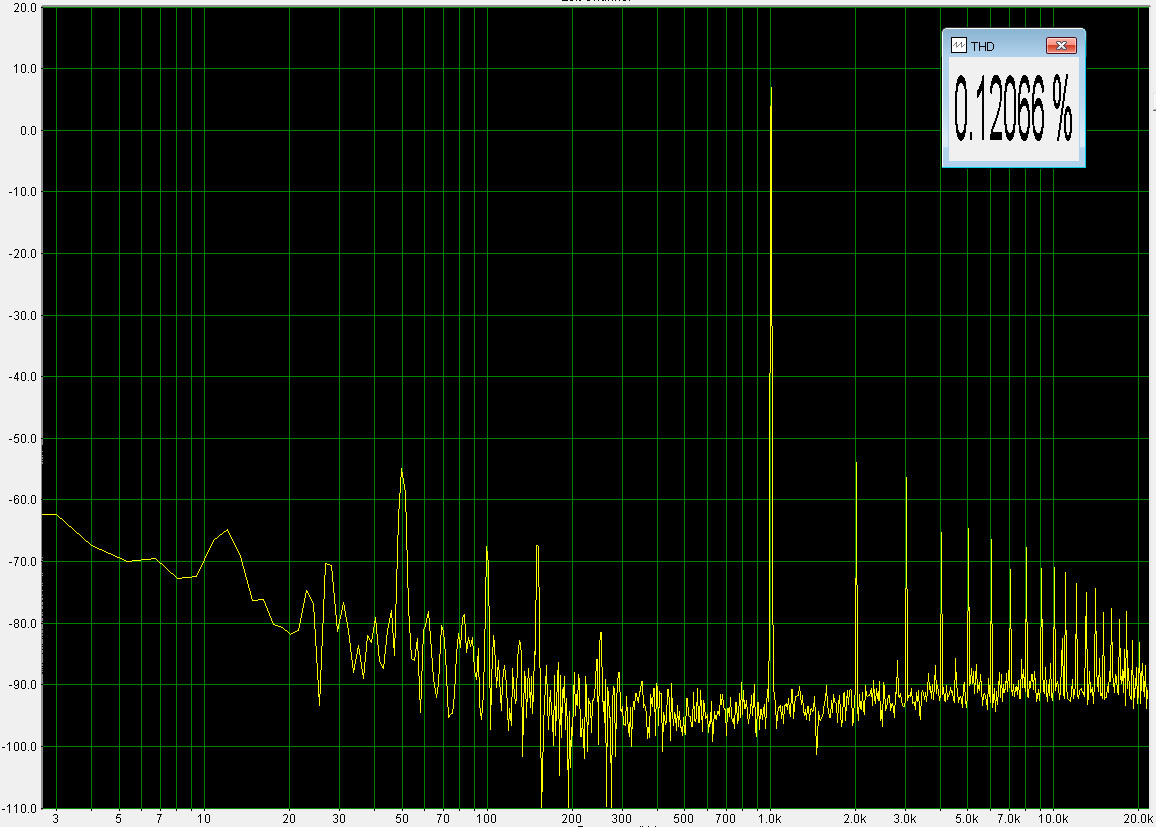The height and width of the screenshot is (827, 1156).
Task: Click the "-110.0" label on the vertical axis
Action: (20, 809)
